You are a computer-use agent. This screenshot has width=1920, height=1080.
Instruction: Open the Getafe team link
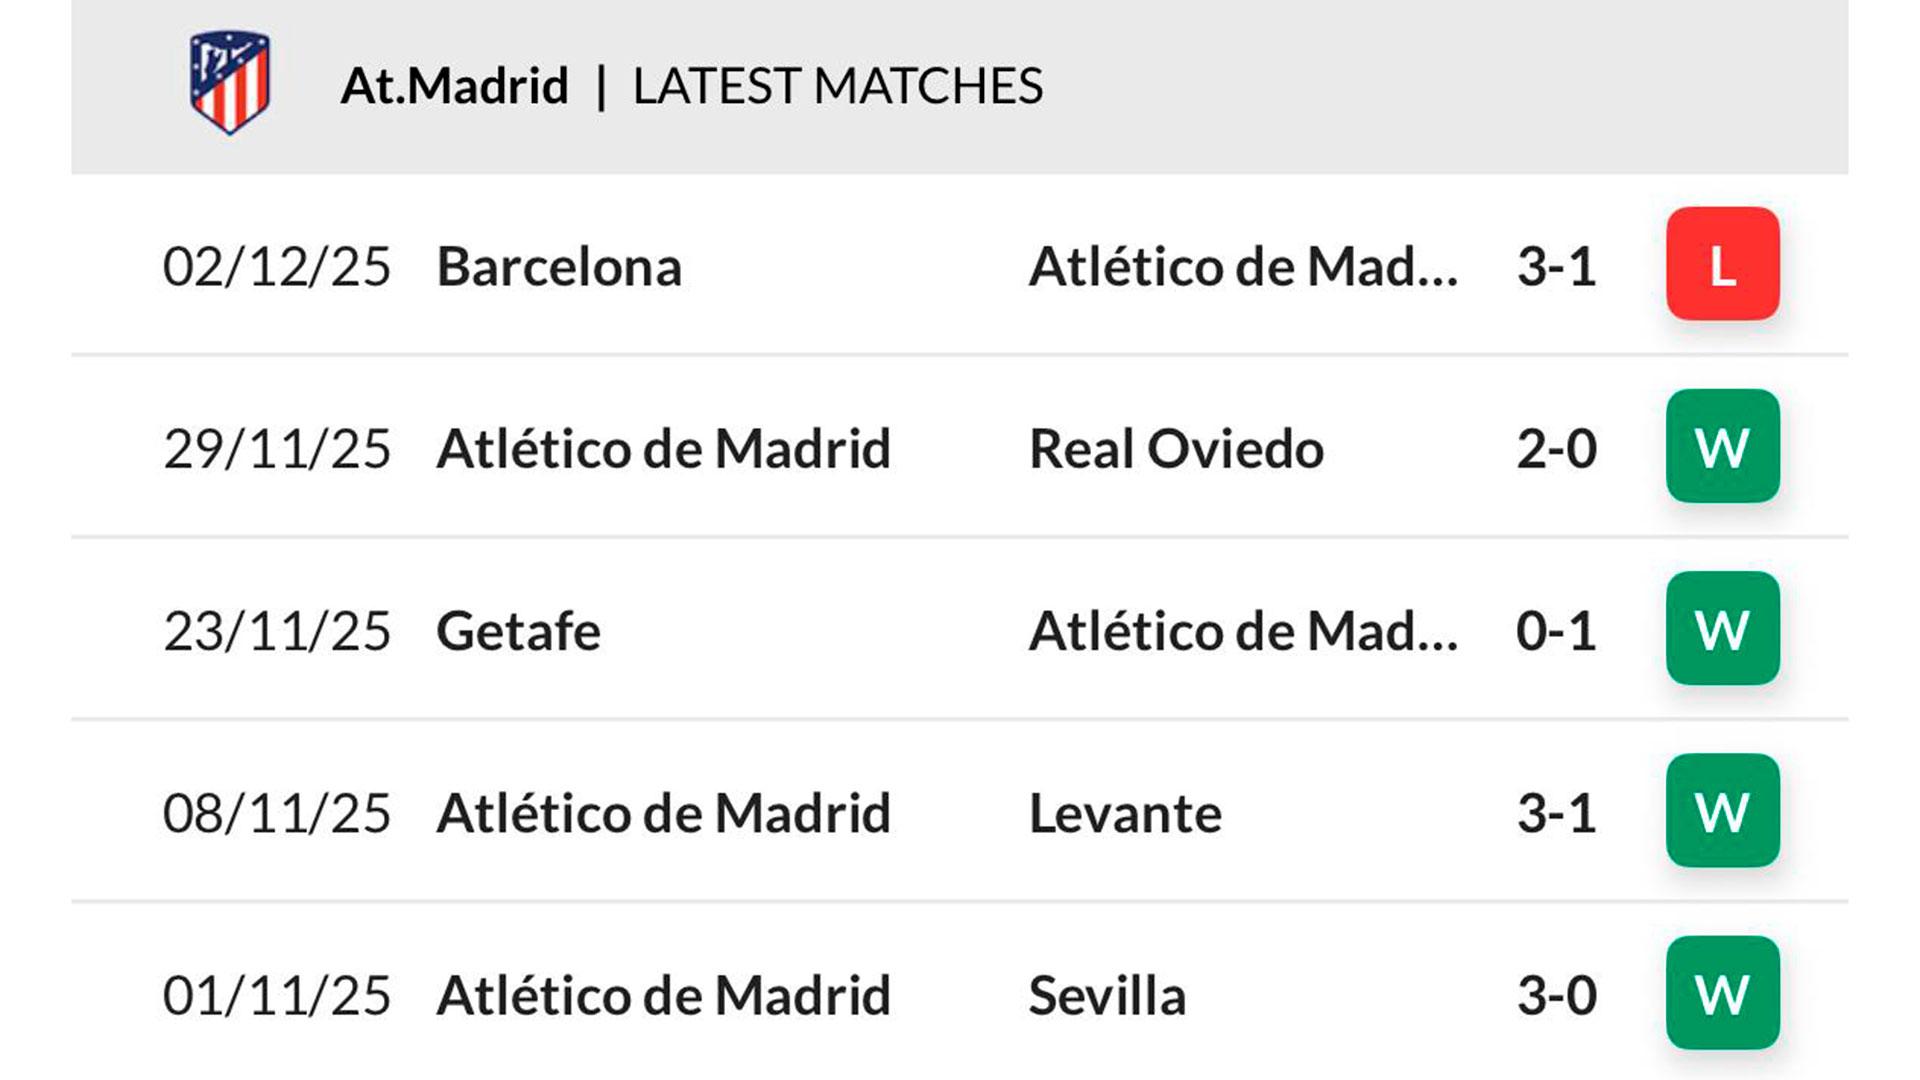(x=518, y=631)
